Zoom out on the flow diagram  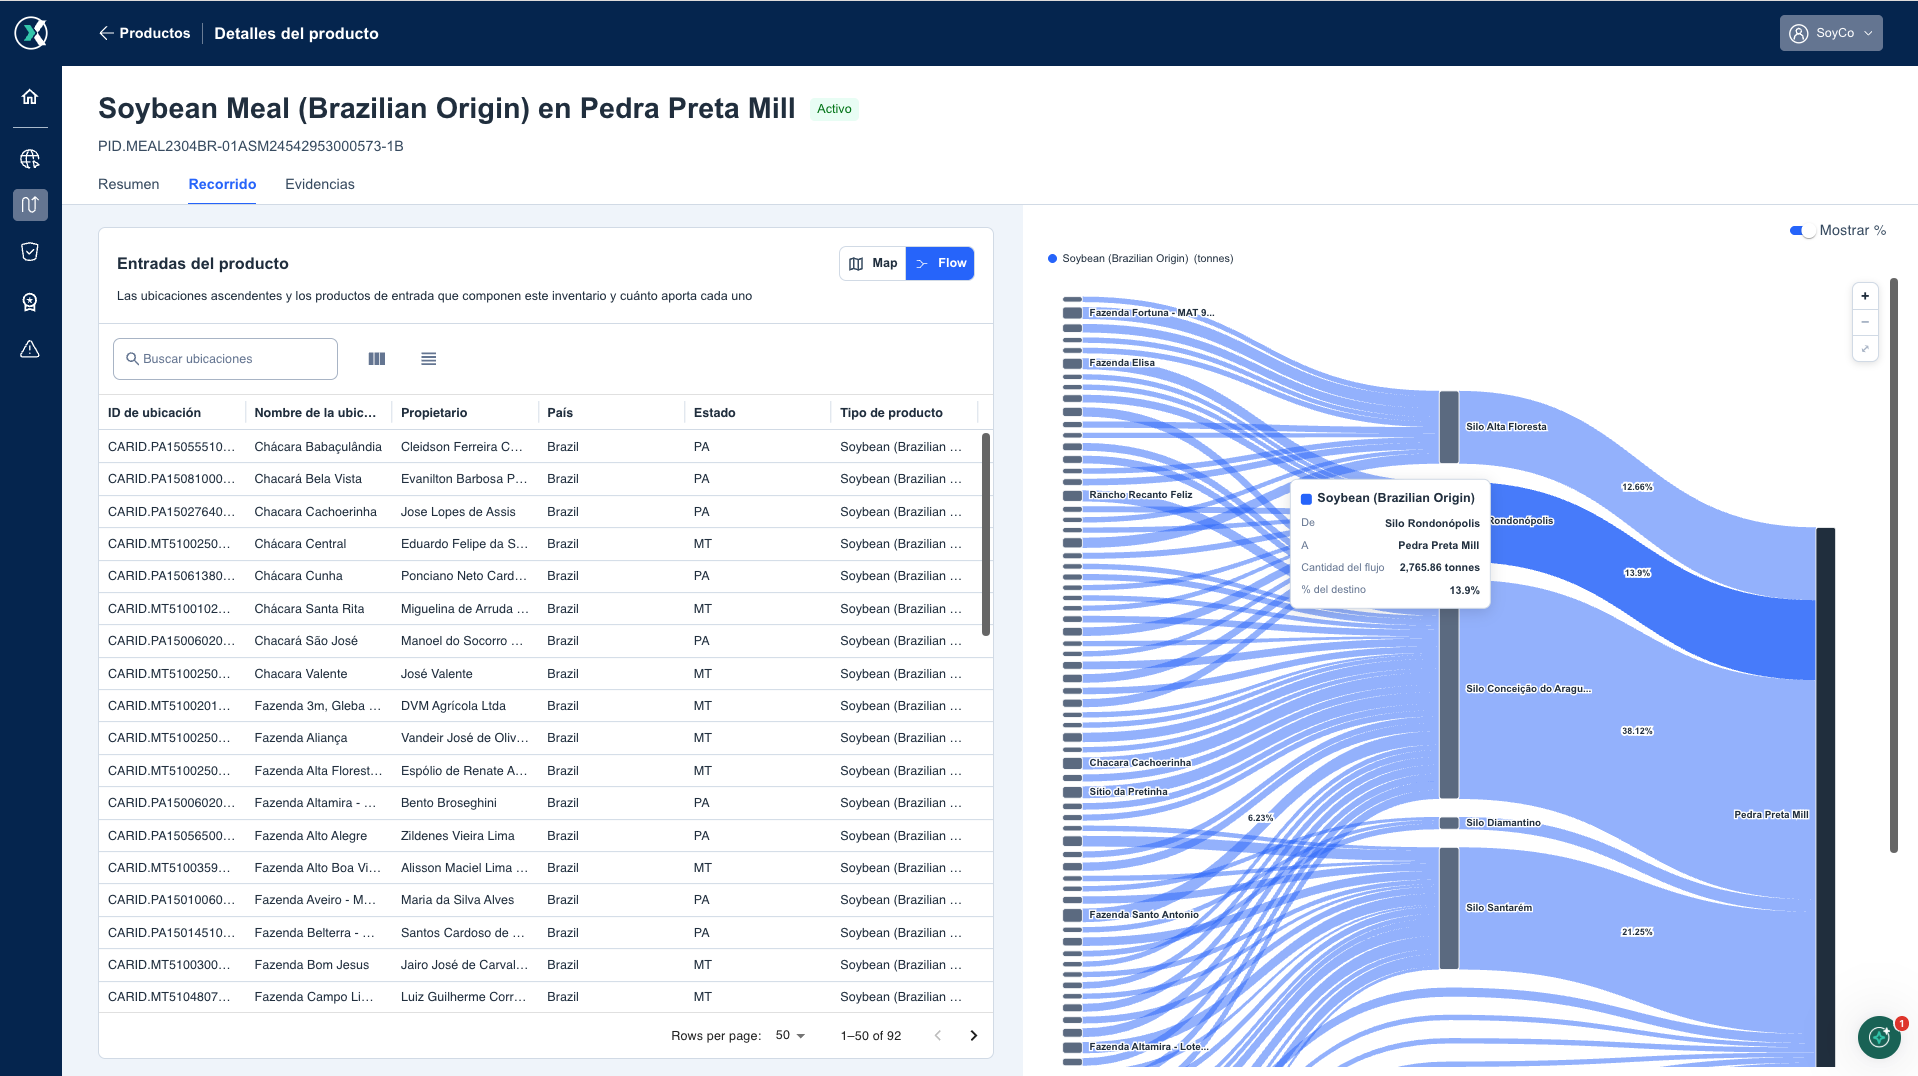tap(1865, 322)
